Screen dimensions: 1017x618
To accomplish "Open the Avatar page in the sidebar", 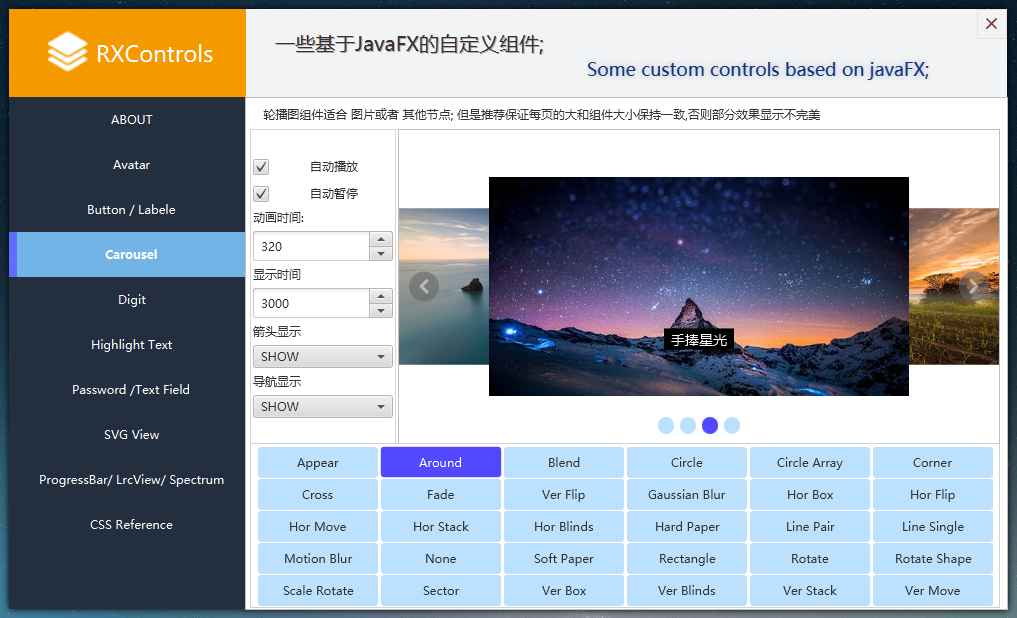I will pos(131,165).
